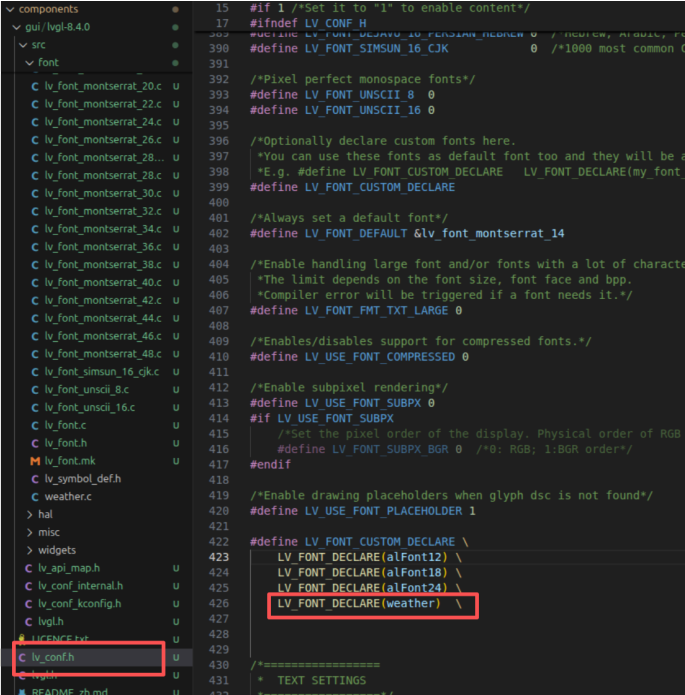Open lv_font_unscii_16.c file

[90, 407]
